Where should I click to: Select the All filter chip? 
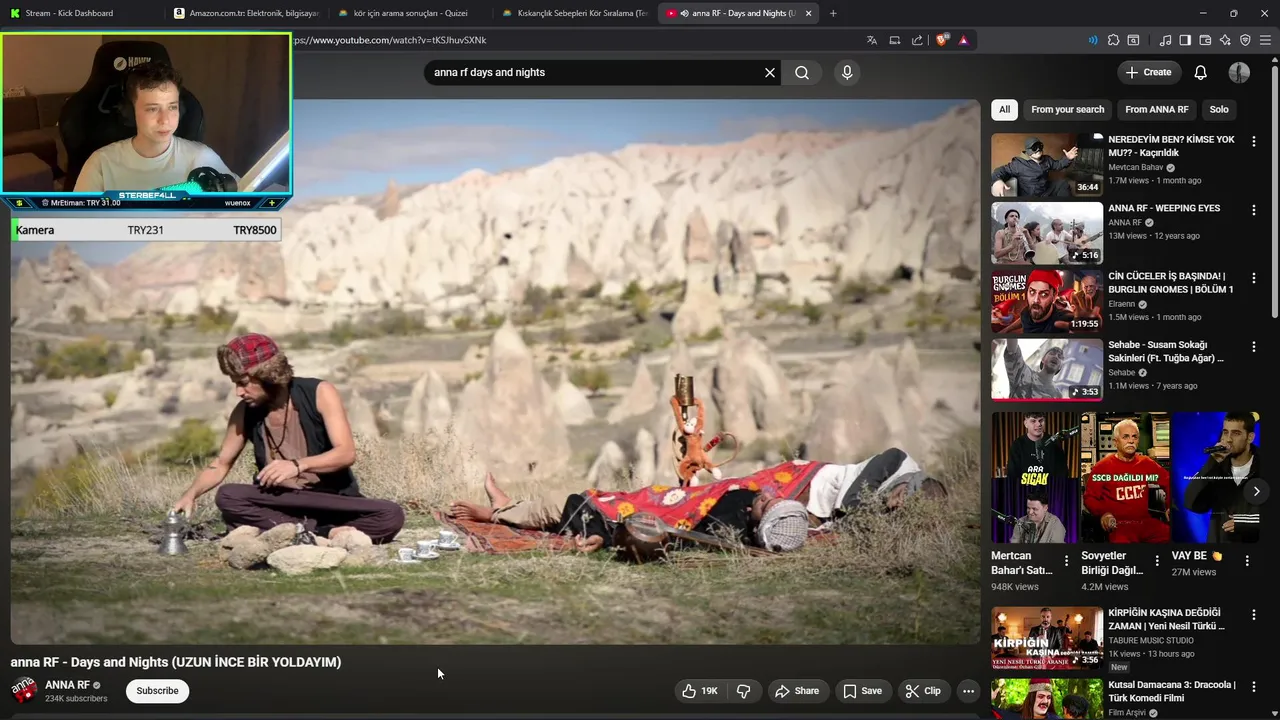1004,110
